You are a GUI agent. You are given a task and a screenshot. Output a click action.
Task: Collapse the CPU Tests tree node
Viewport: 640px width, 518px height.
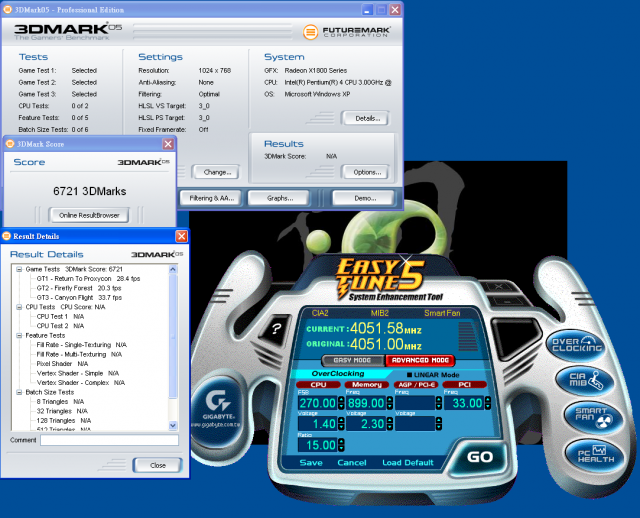point(19,307)
